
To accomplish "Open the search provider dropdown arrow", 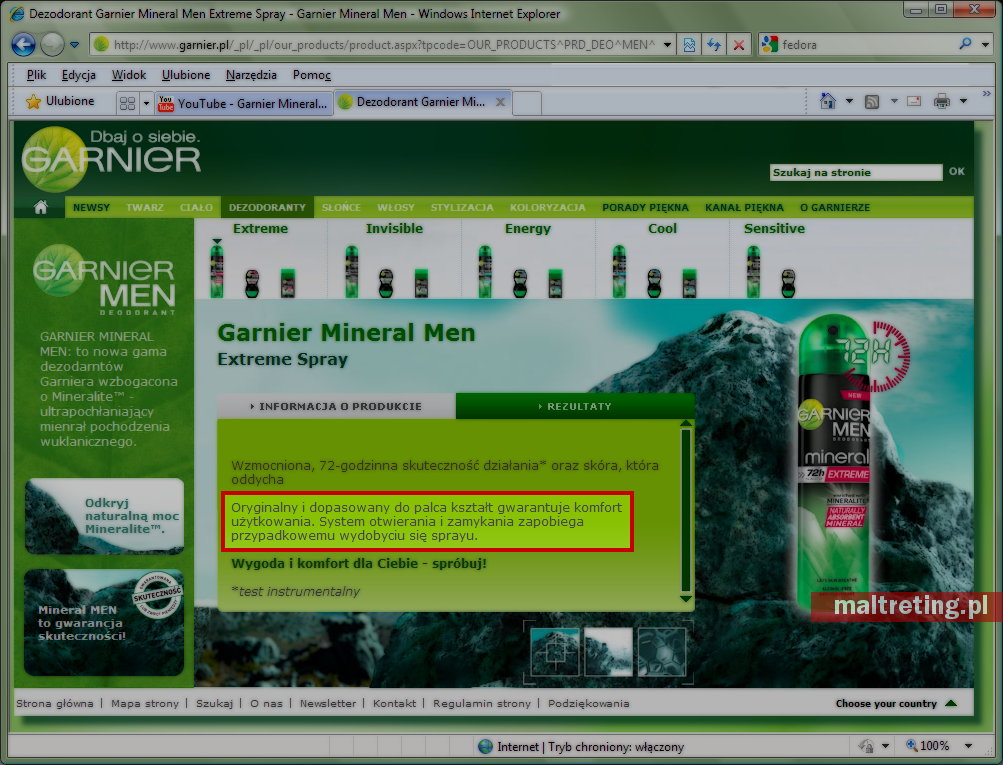I will 985,45.
